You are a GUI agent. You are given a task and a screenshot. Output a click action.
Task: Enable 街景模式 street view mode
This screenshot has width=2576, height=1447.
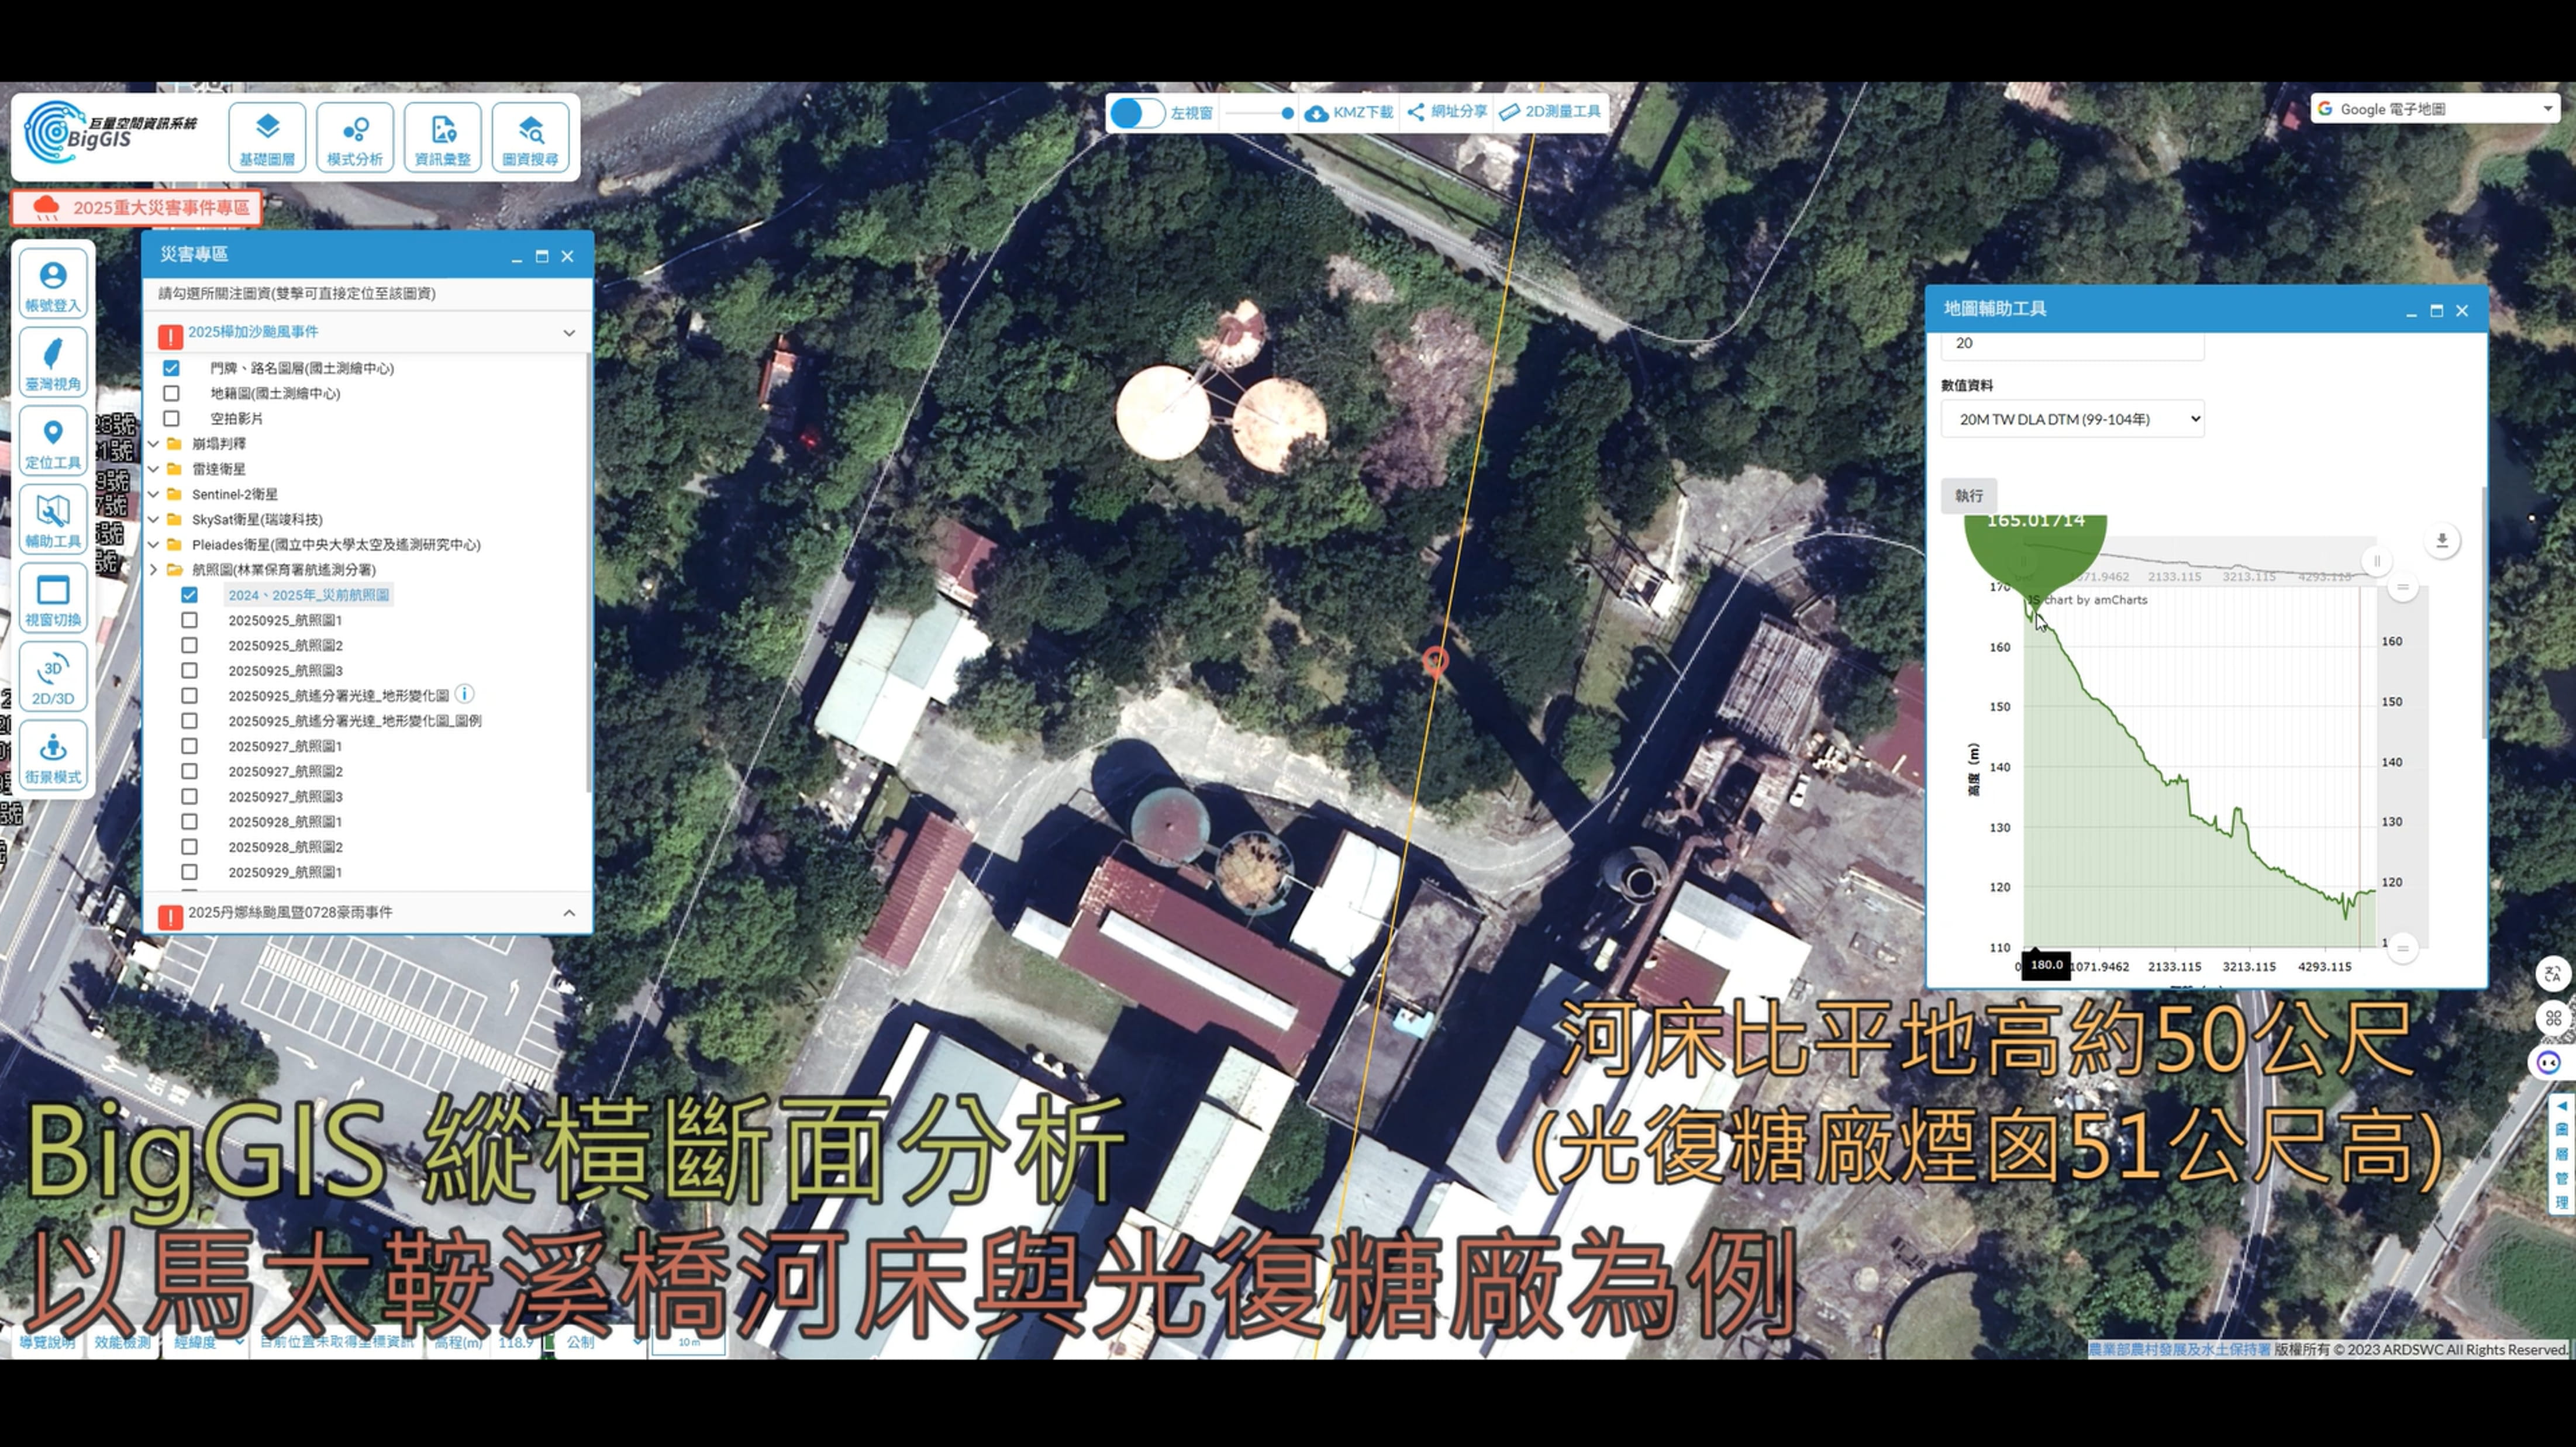(53, 756)
